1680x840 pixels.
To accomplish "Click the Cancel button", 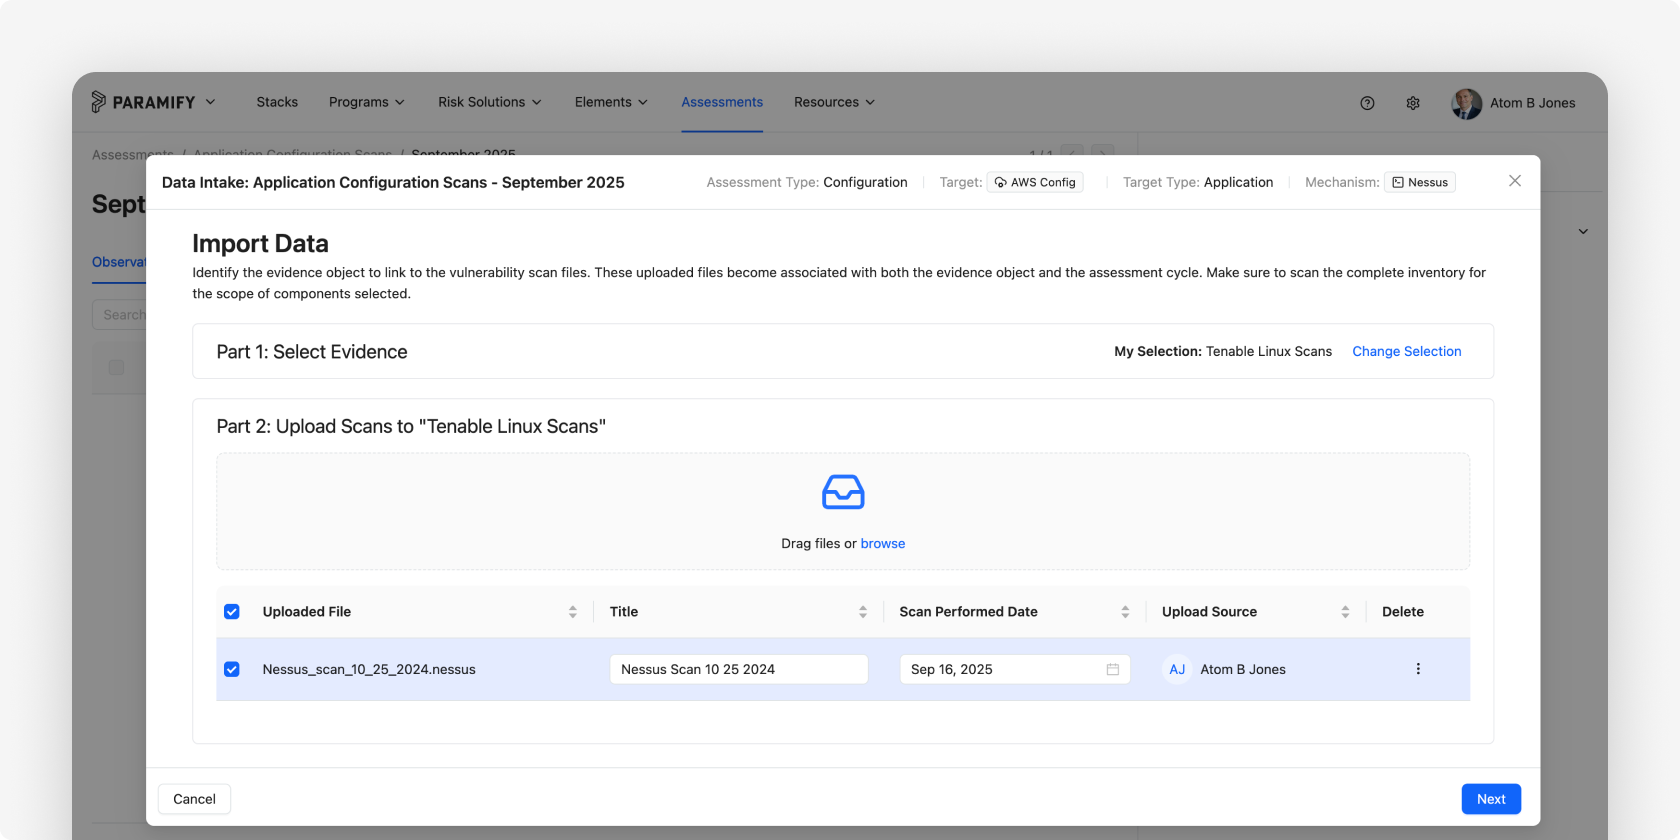I will tap(194, 799).
